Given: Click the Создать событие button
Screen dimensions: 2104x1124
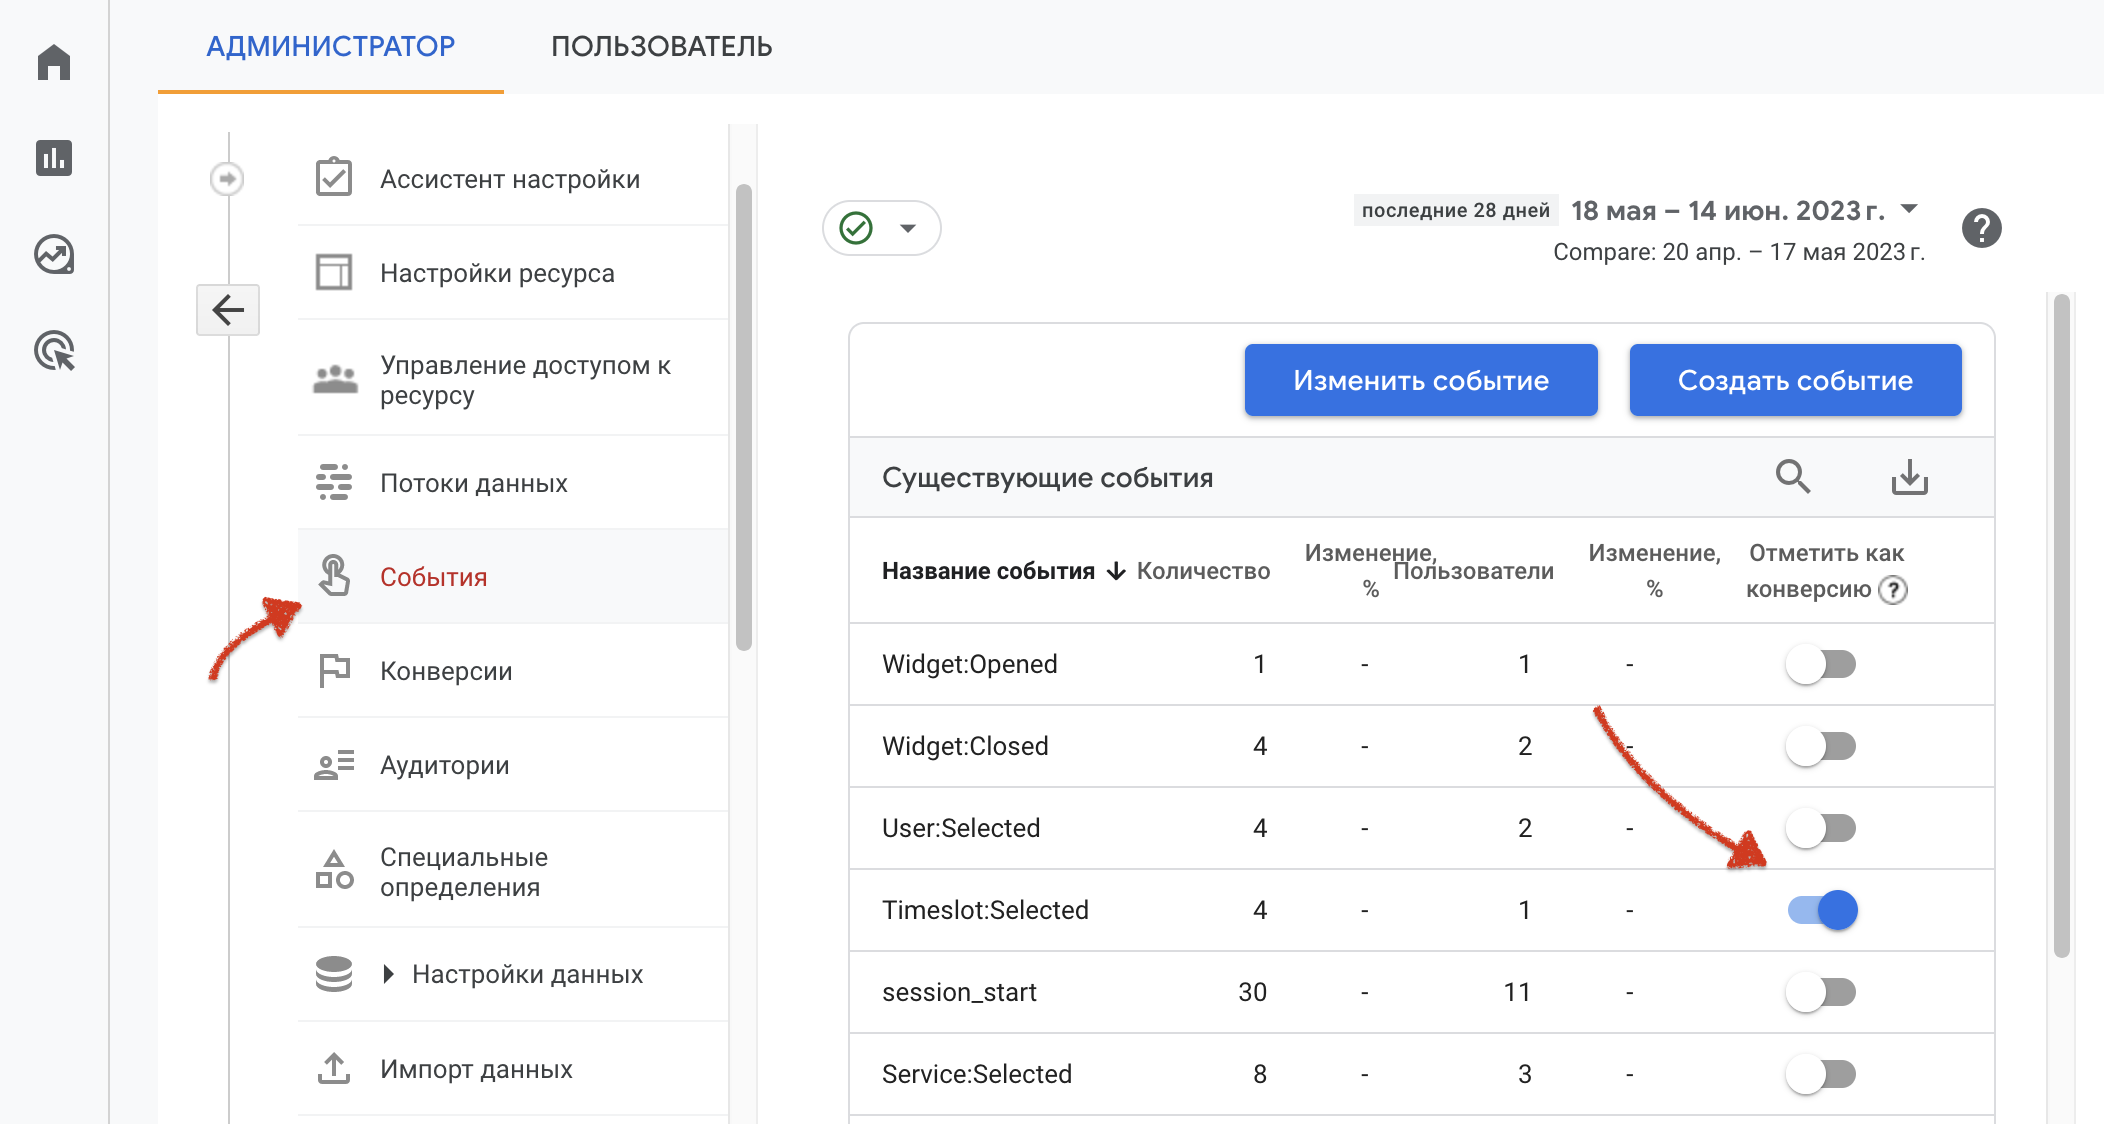Looking at the screenshot, I should point(1795,380).
